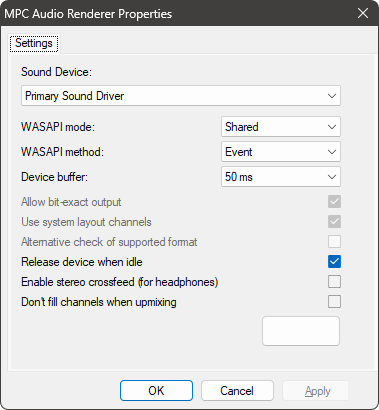Expand the Device buffer dropdown
The image size is (379, 410).
pyautogui.click(x=281, y=177)
